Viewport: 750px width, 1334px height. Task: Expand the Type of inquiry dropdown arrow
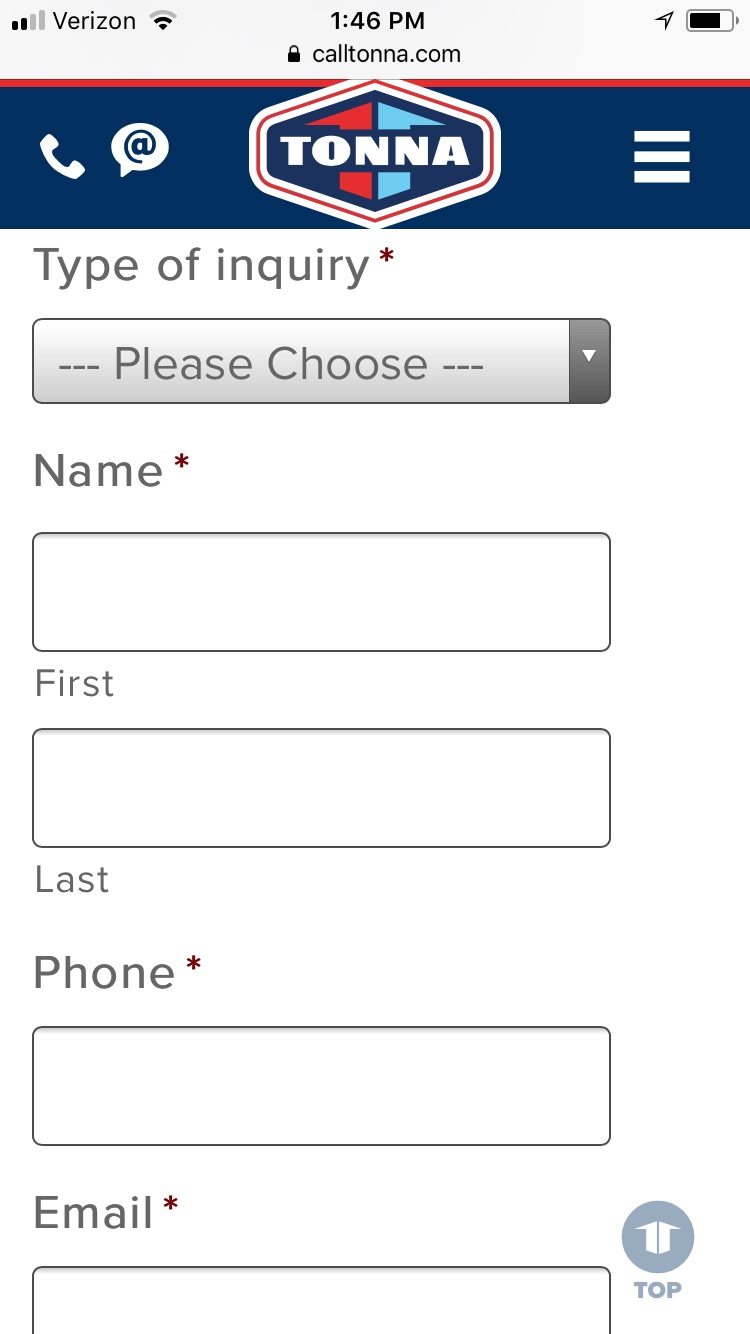[589, 361]
